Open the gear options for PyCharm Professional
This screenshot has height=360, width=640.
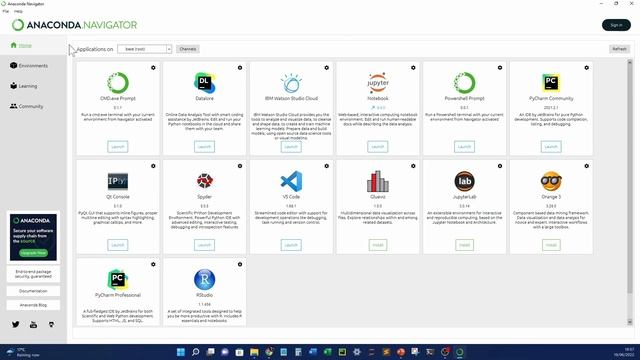(x=153, y=264)
